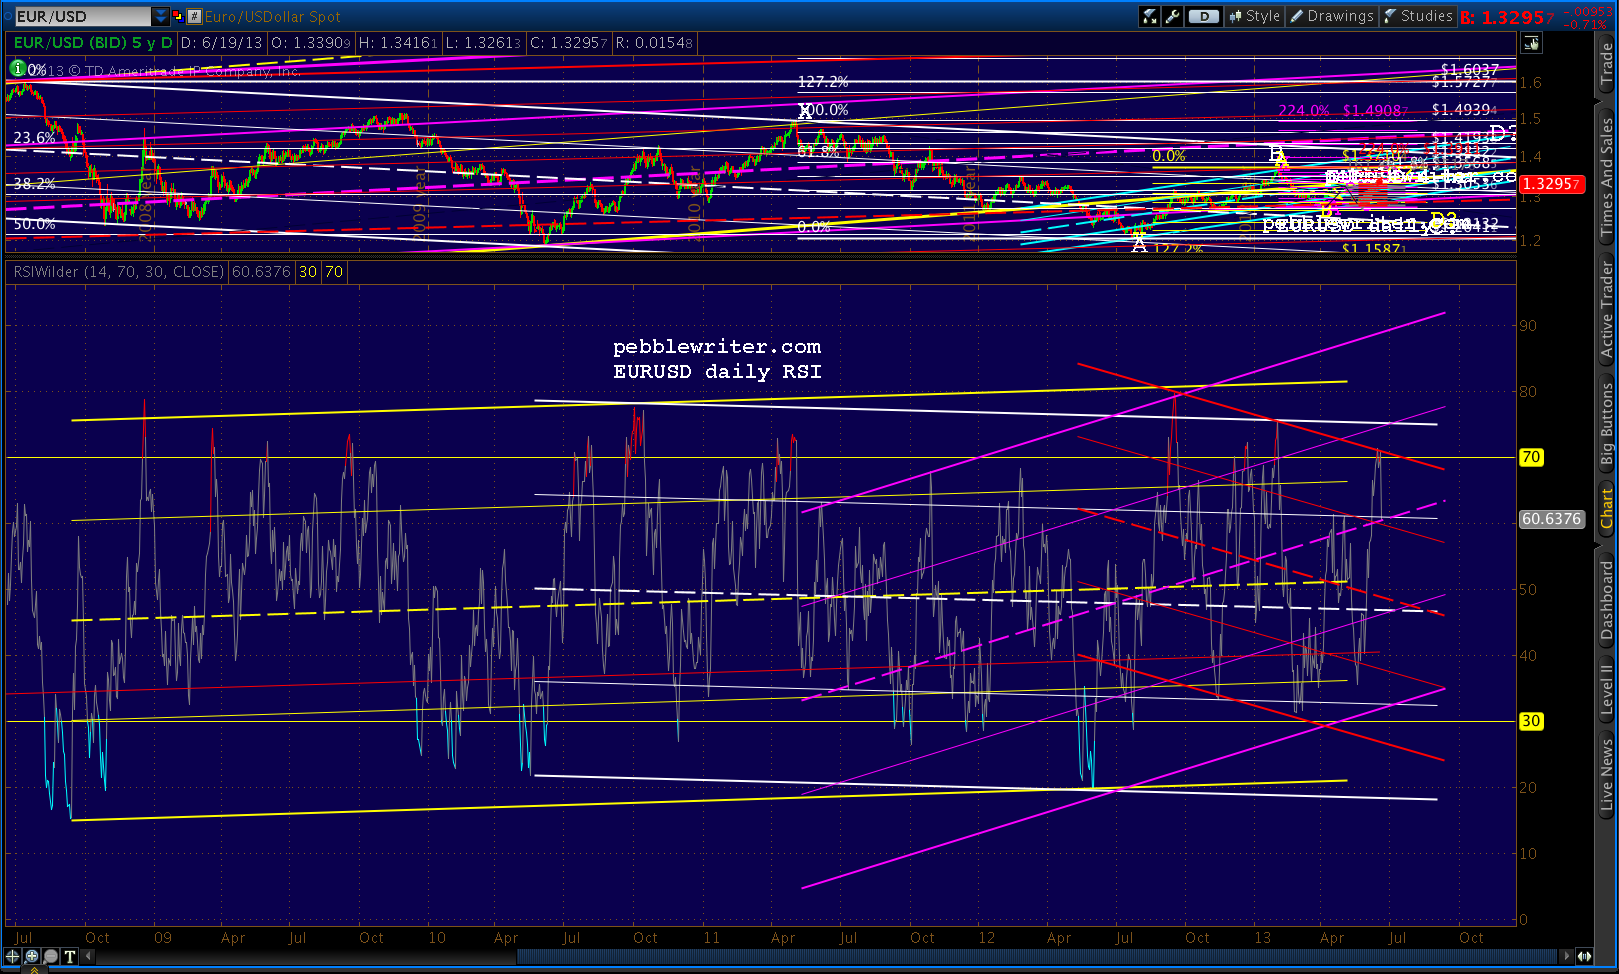Open the Times And Sales side tab

click(x=1606, y=177)
